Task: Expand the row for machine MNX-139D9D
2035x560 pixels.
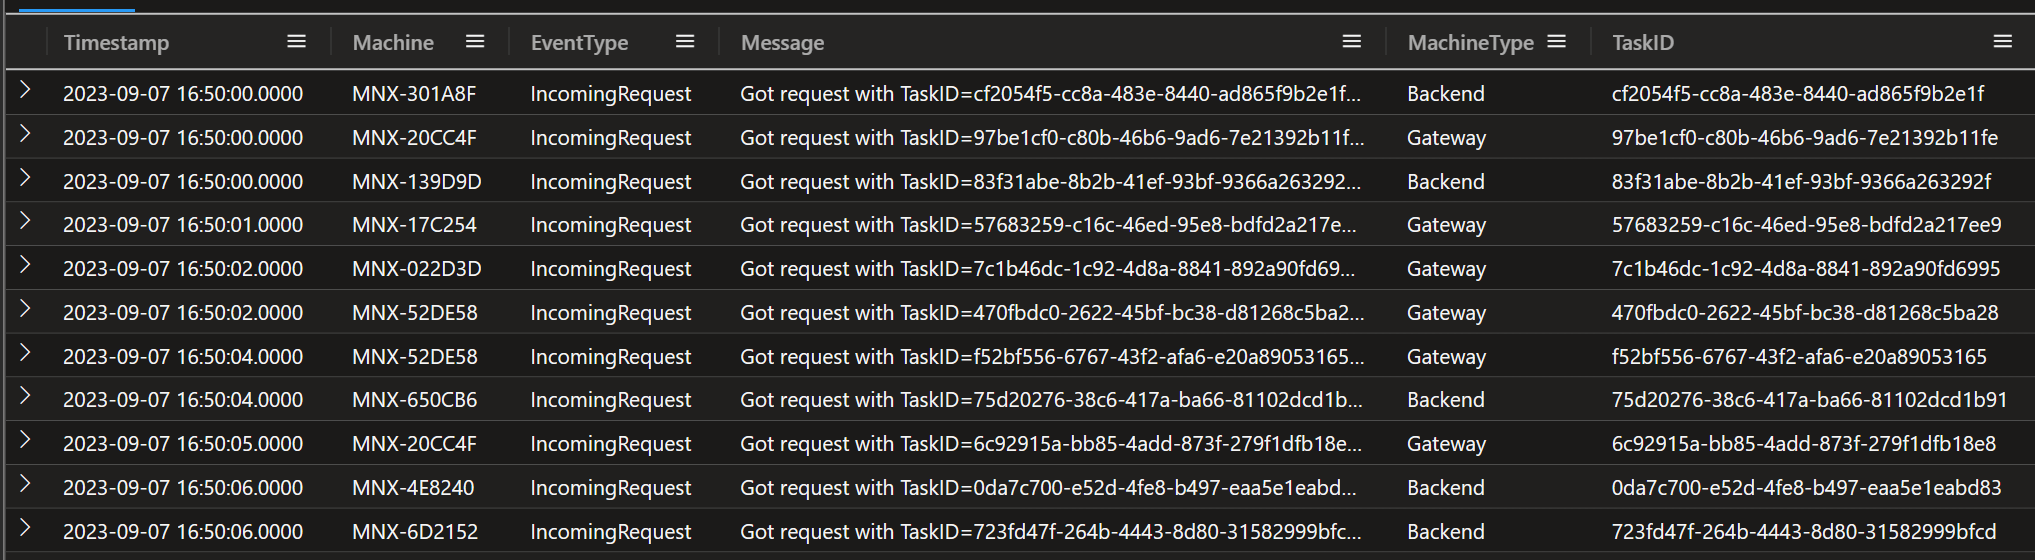Action: point(25,178)
